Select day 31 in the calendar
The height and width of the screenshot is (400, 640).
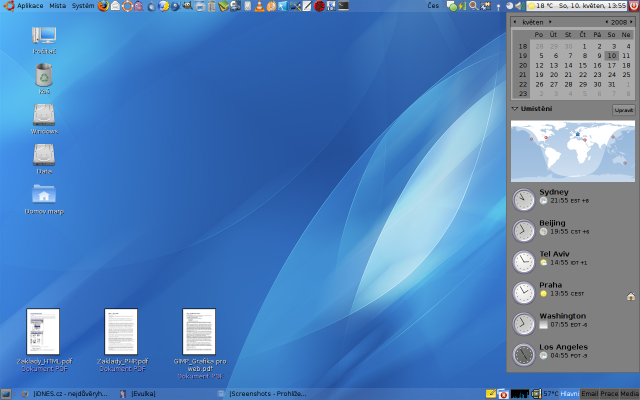pyautogui.click(x=611, y=84)
